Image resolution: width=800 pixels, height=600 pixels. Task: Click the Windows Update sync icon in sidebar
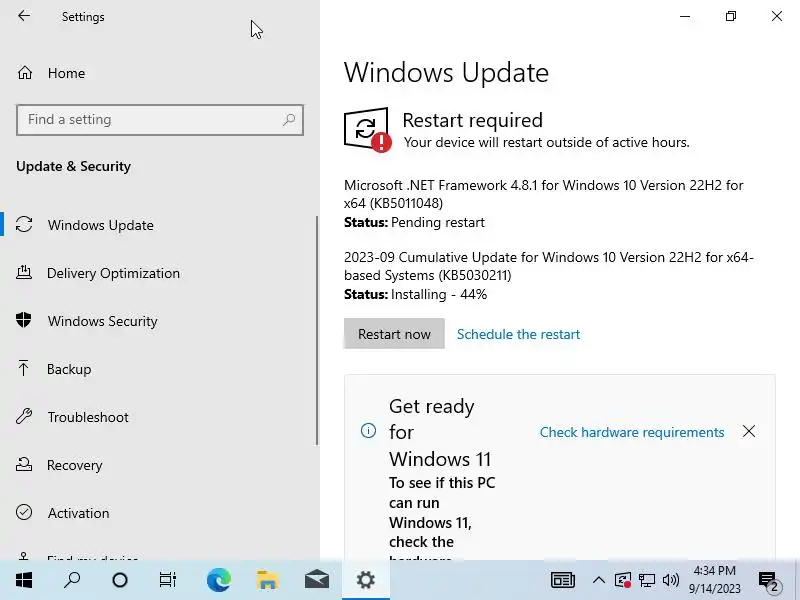click(24, 224)
